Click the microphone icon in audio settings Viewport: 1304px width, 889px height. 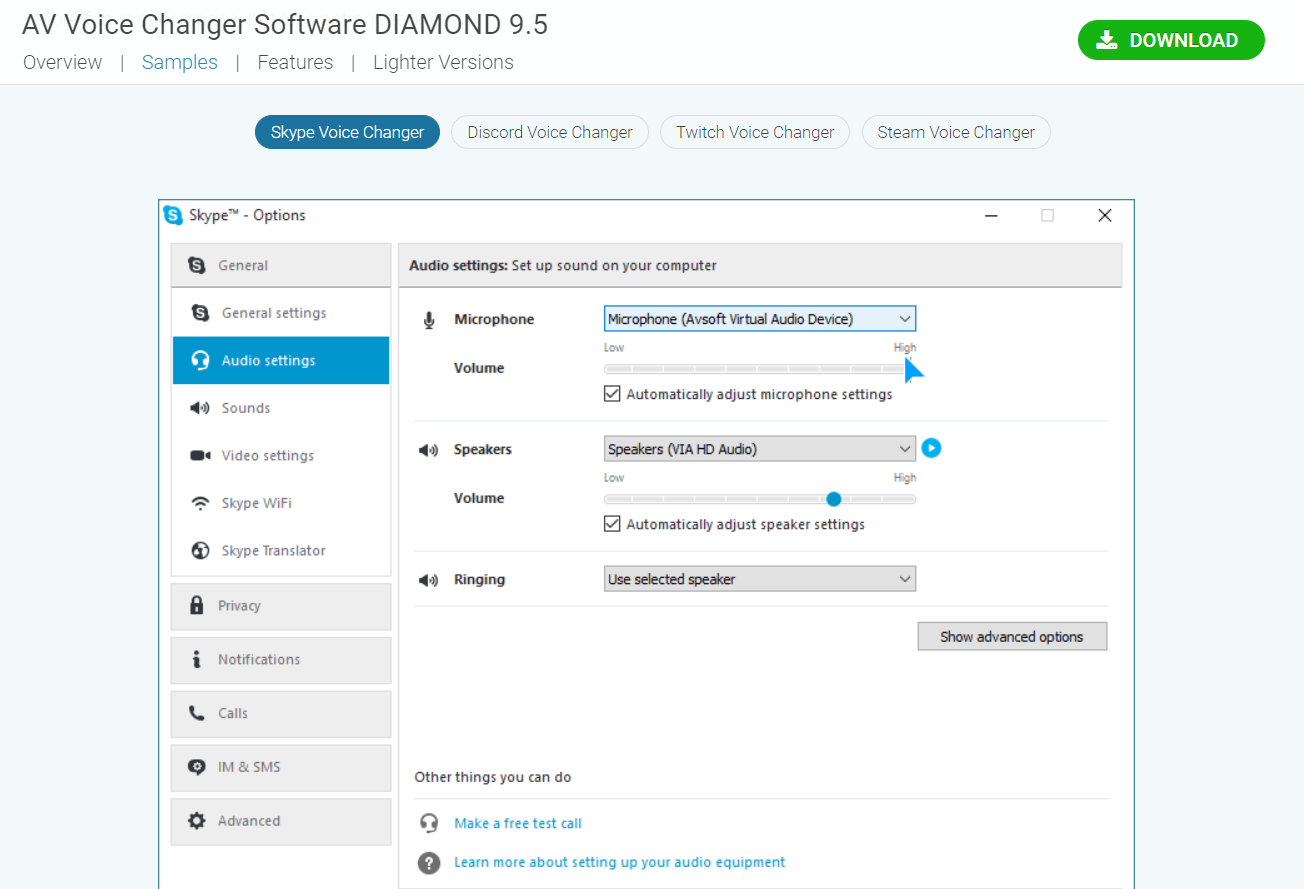tap(429, 320)
